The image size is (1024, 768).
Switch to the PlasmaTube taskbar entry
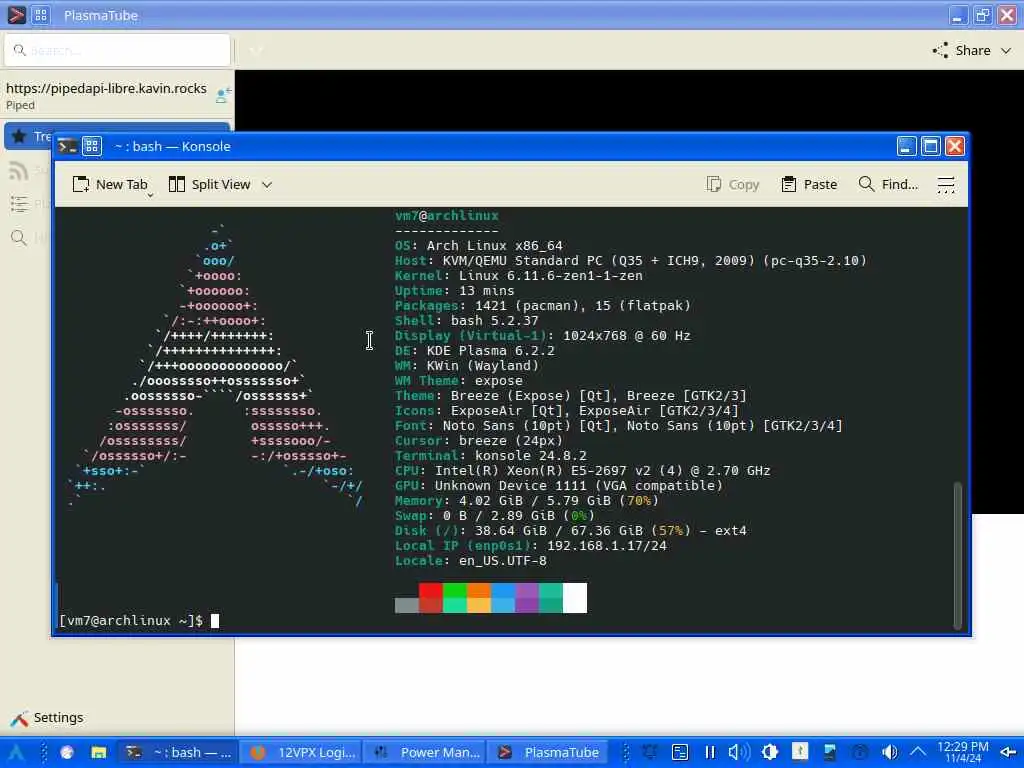click(x=548, y=752)
